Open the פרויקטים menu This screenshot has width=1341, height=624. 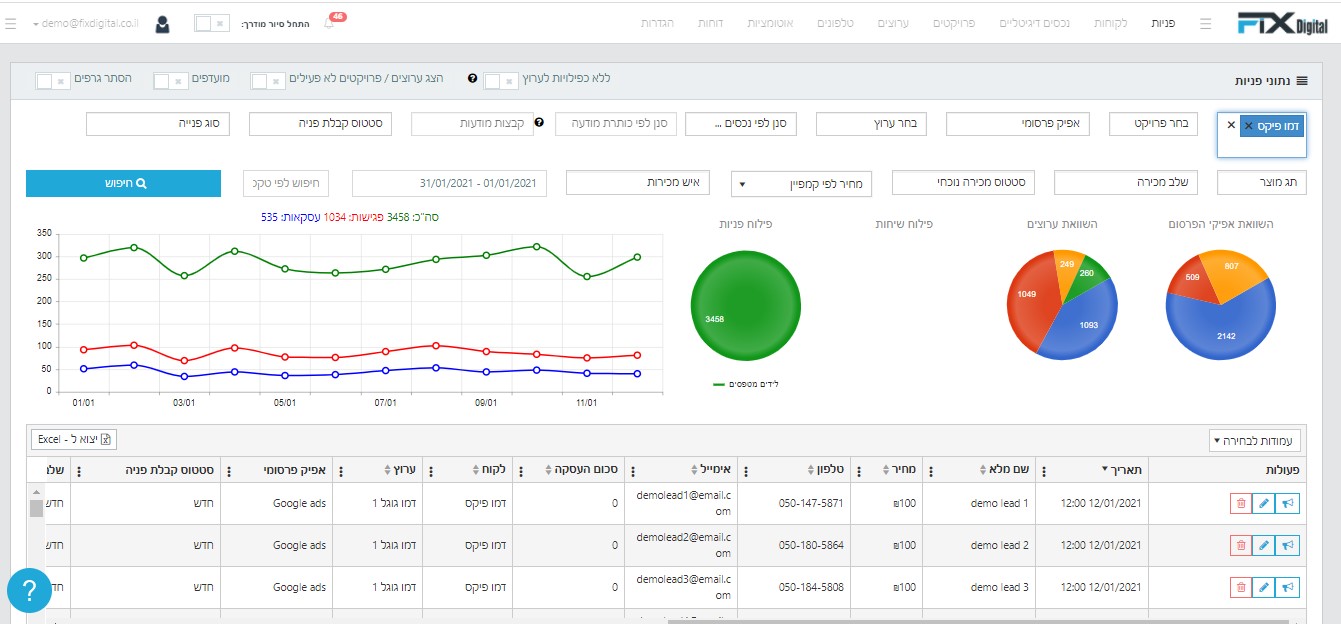(x=954, y=23)
